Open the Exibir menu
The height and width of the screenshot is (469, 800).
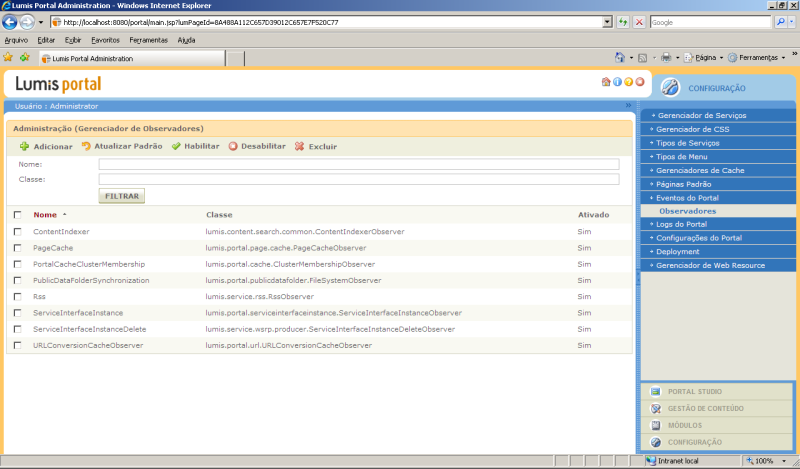[72, 40]
